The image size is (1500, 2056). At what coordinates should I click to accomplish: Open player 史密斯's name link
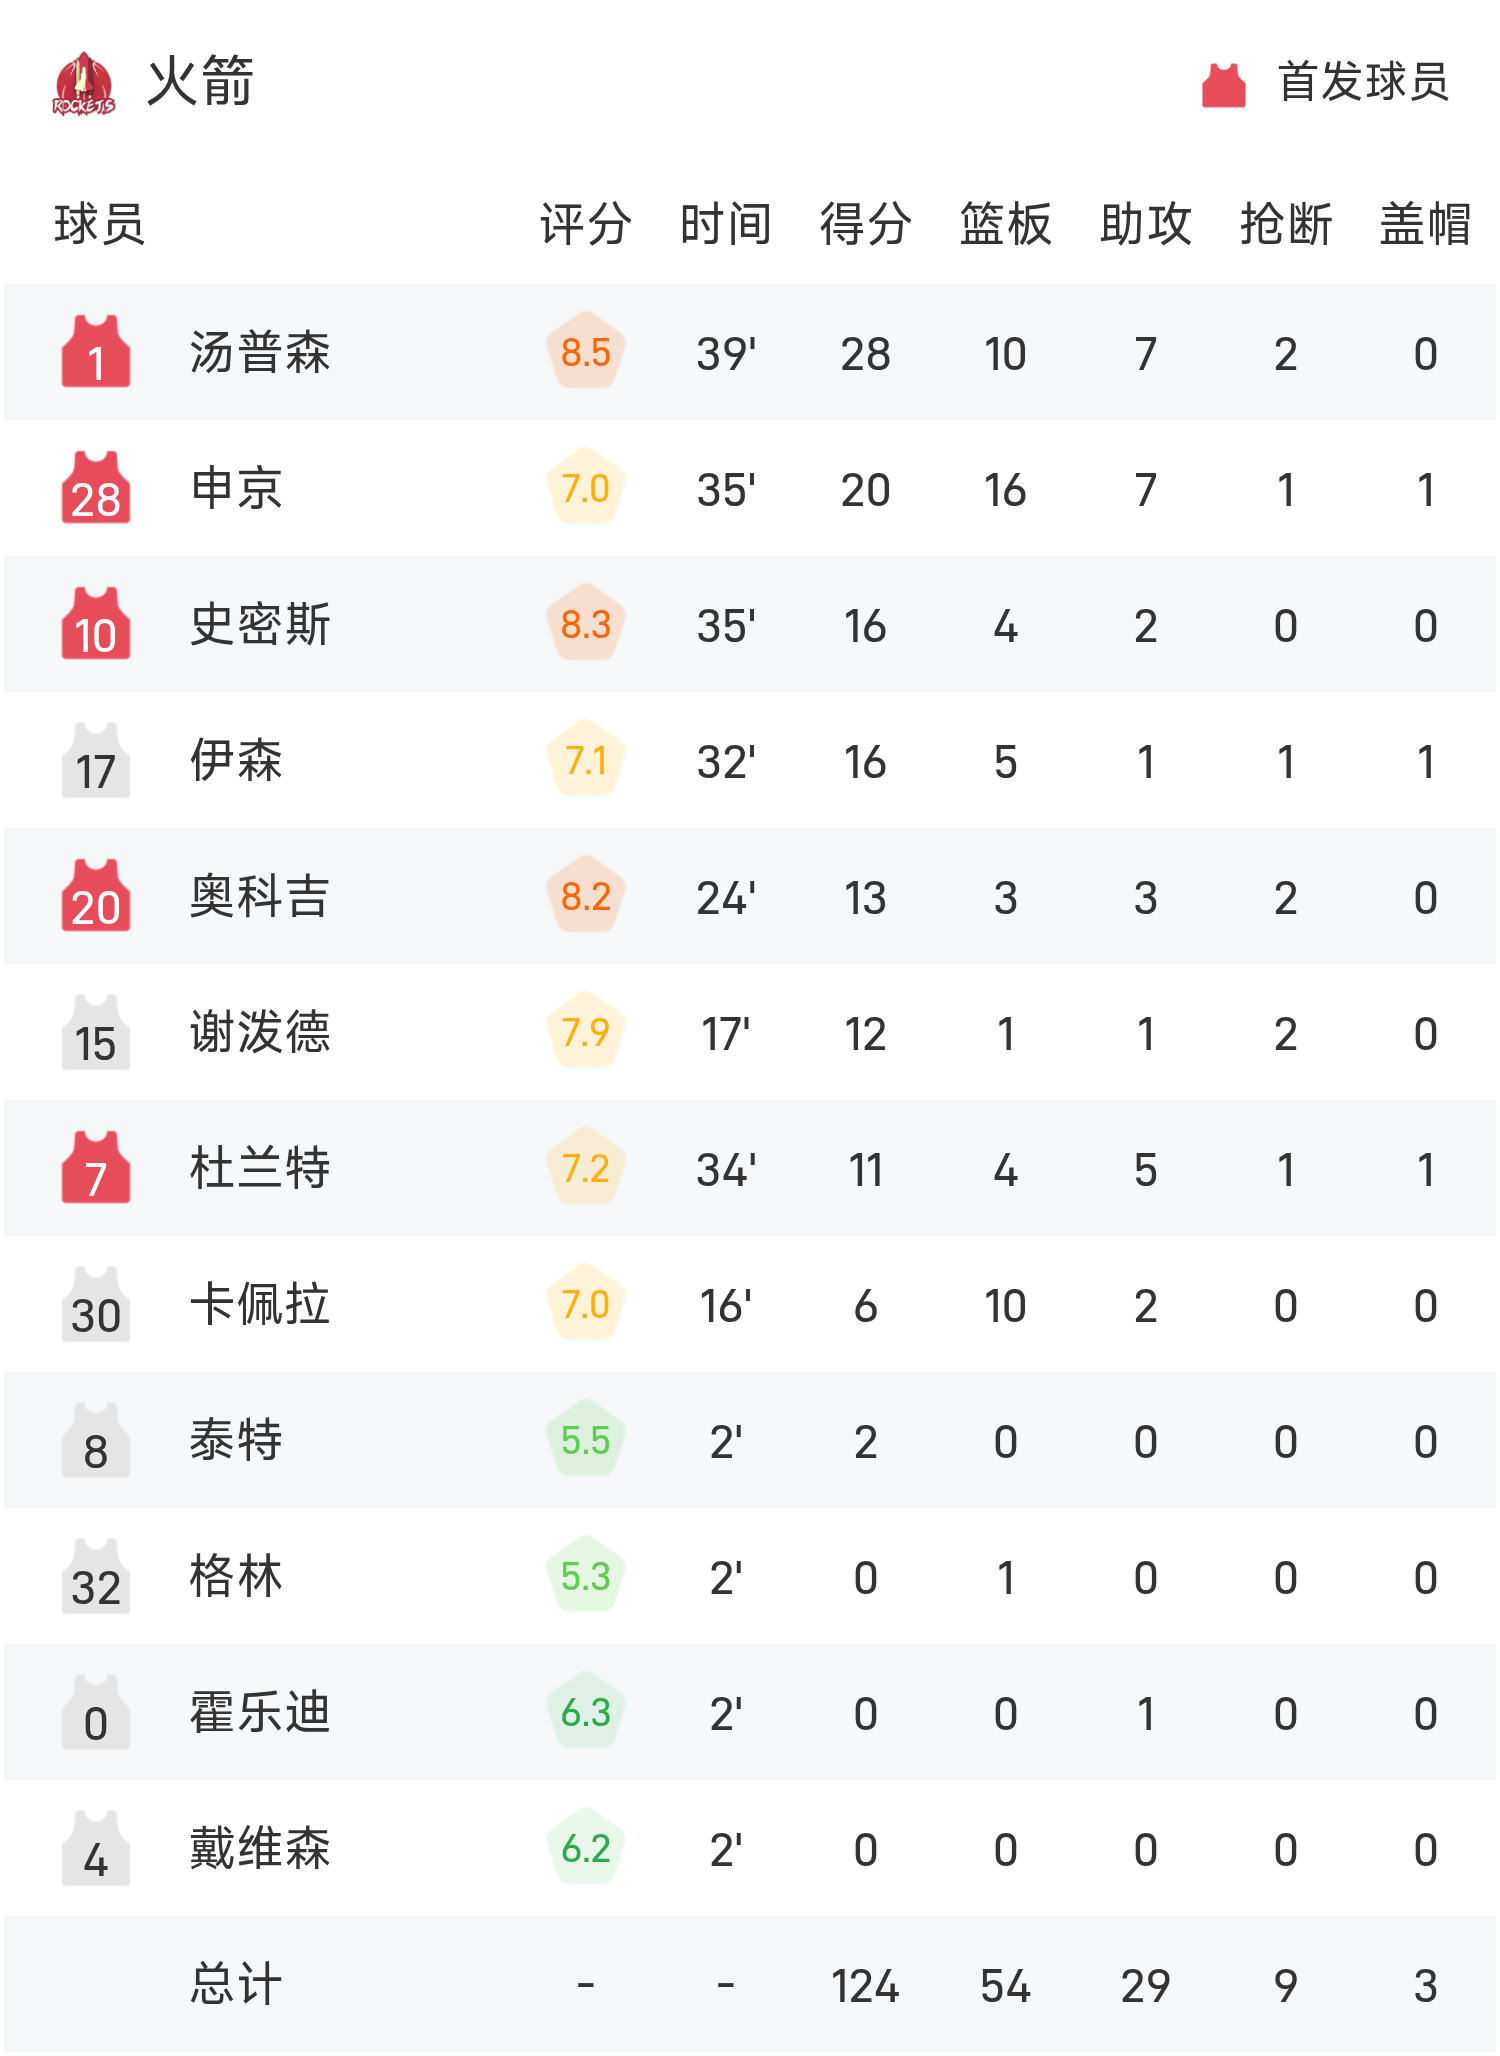pos(260,625)
